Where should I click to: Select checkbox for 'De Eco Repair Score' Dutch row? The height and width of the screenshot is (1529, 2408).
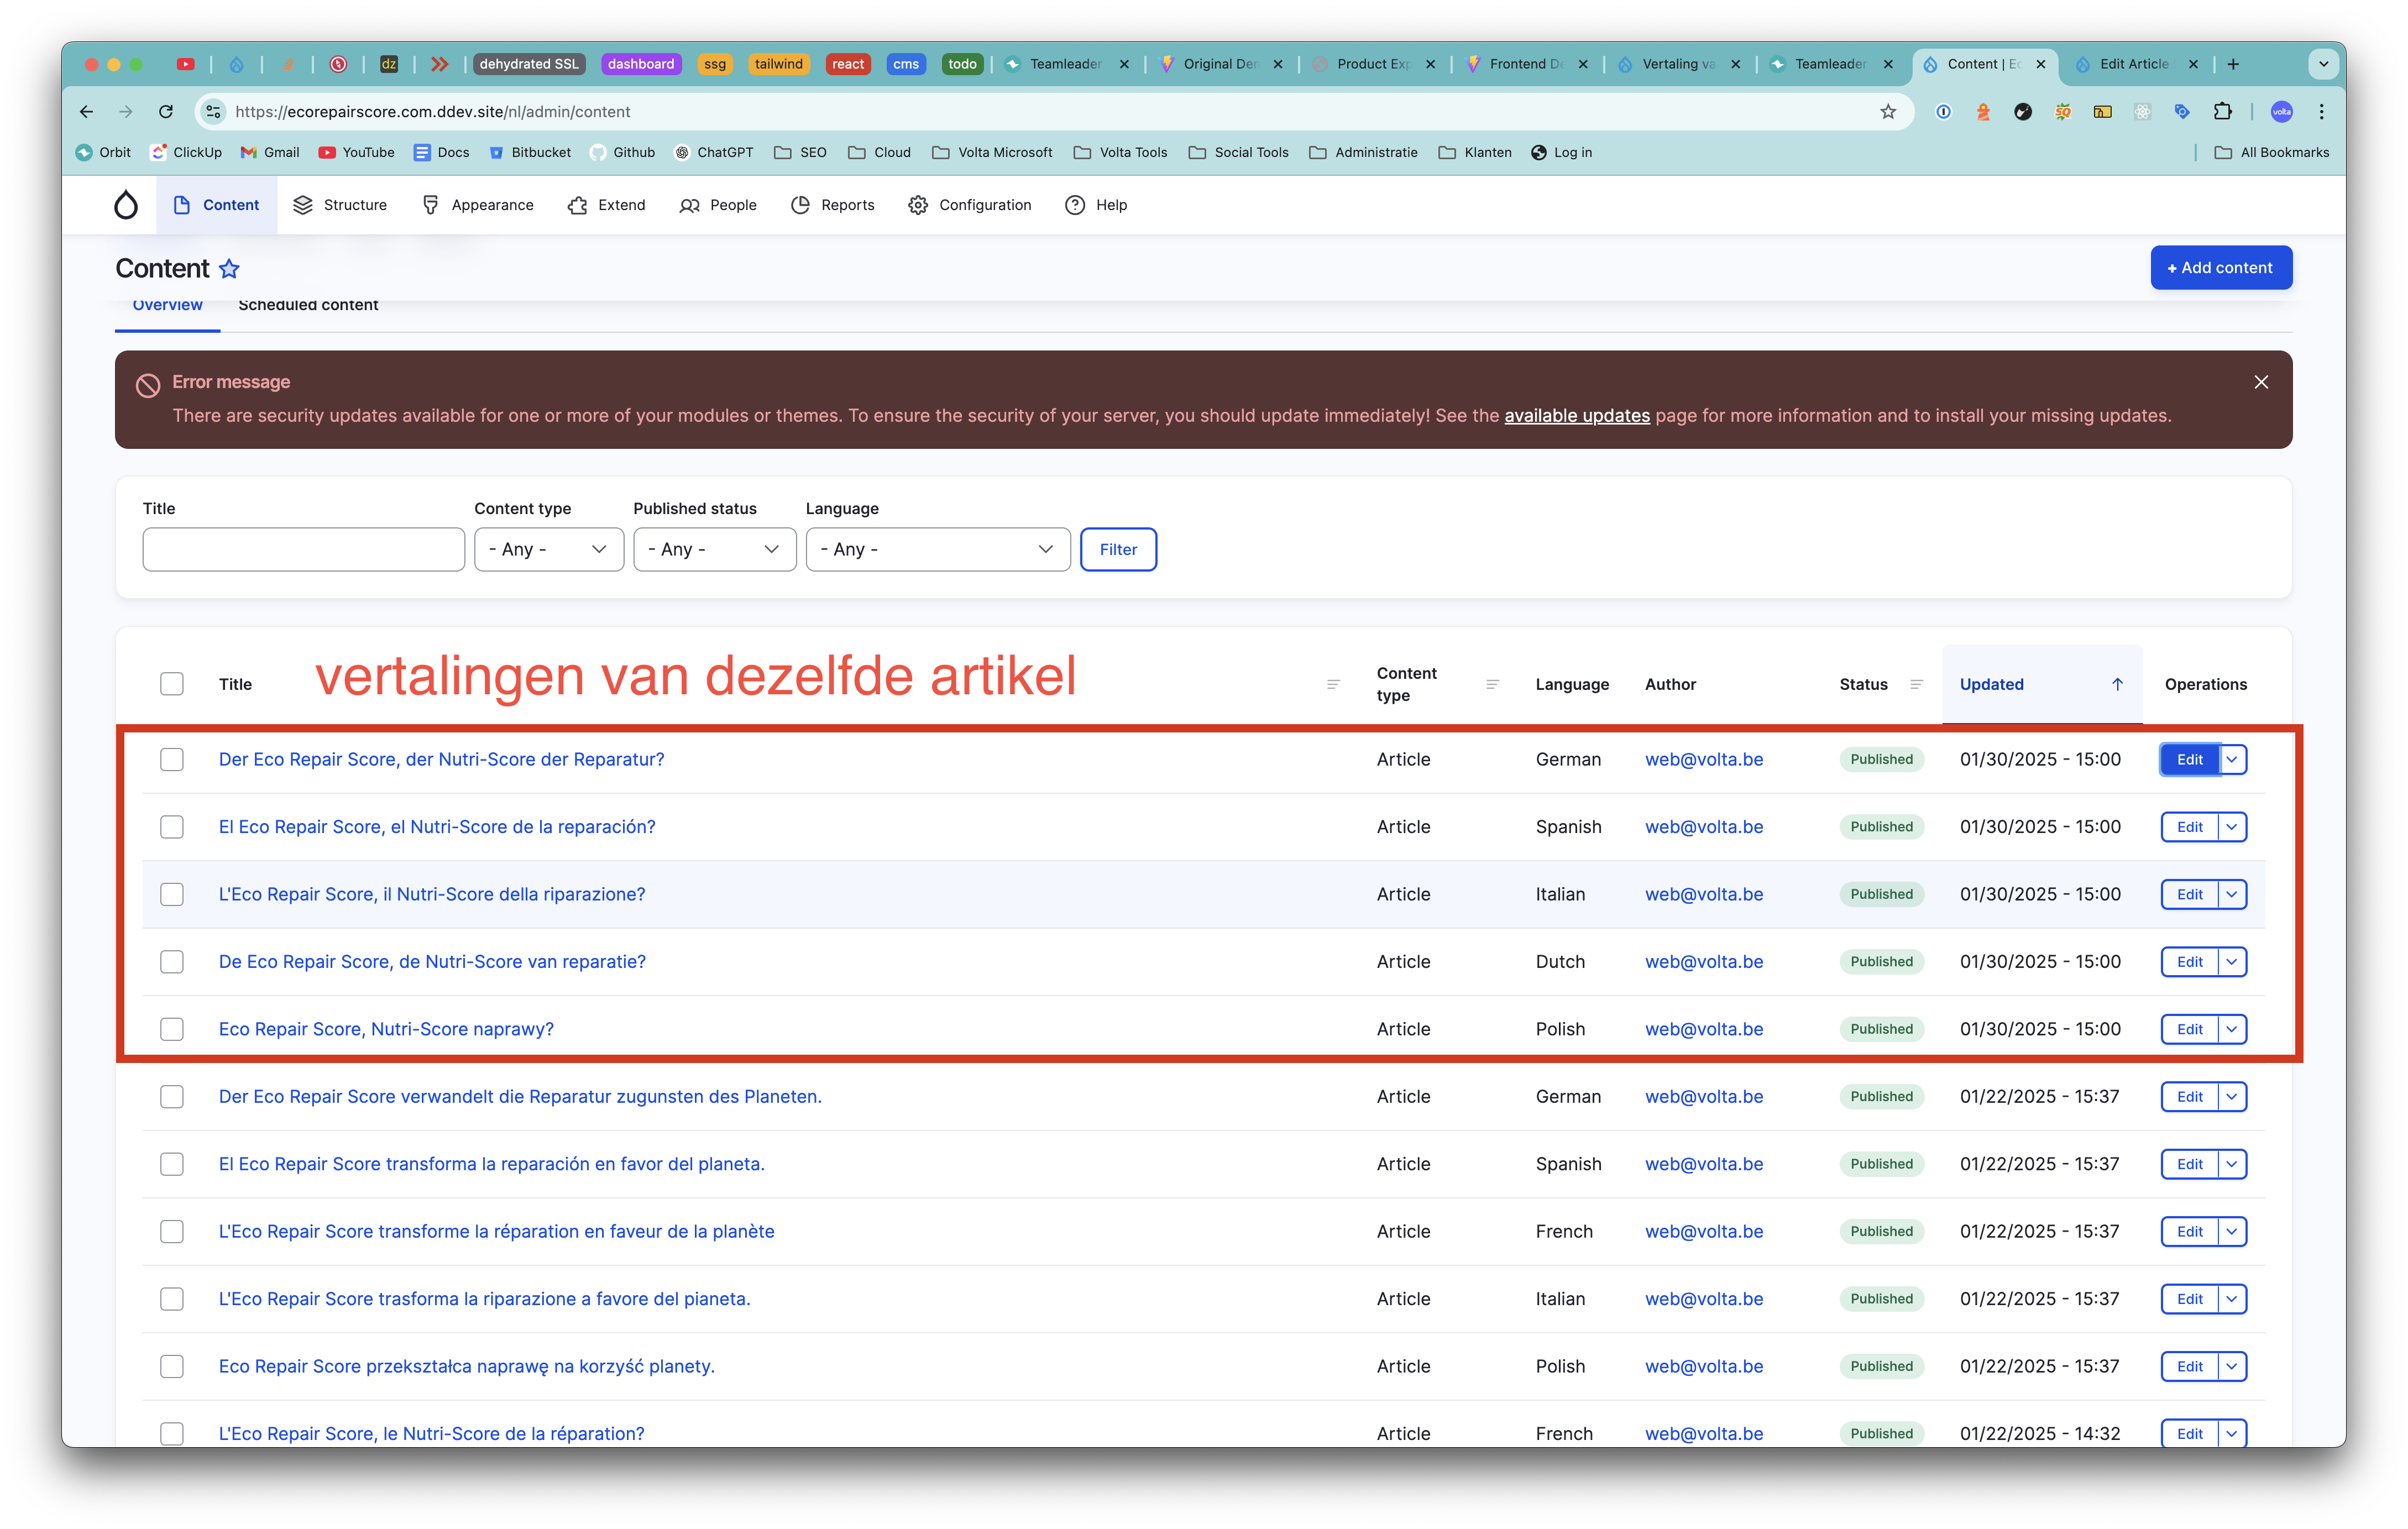tap(172, 962)
